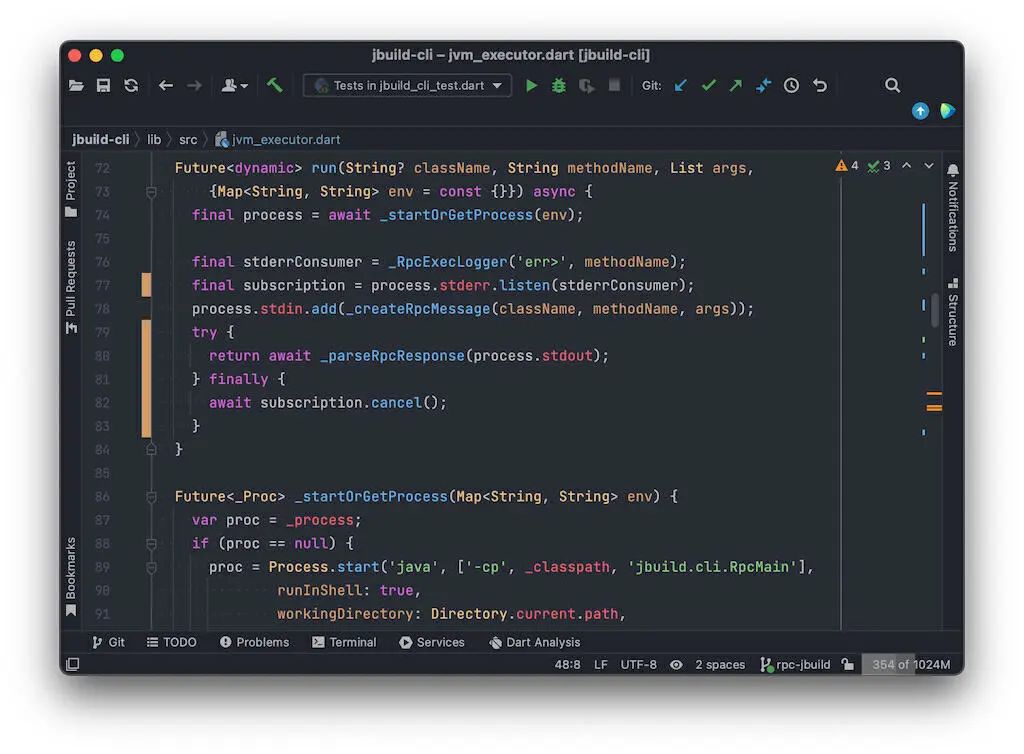Open the rpc-jbuild Git branch menu
This screenshot has height=754, width=1024.
pyautogui.click(x=795, y=665)
